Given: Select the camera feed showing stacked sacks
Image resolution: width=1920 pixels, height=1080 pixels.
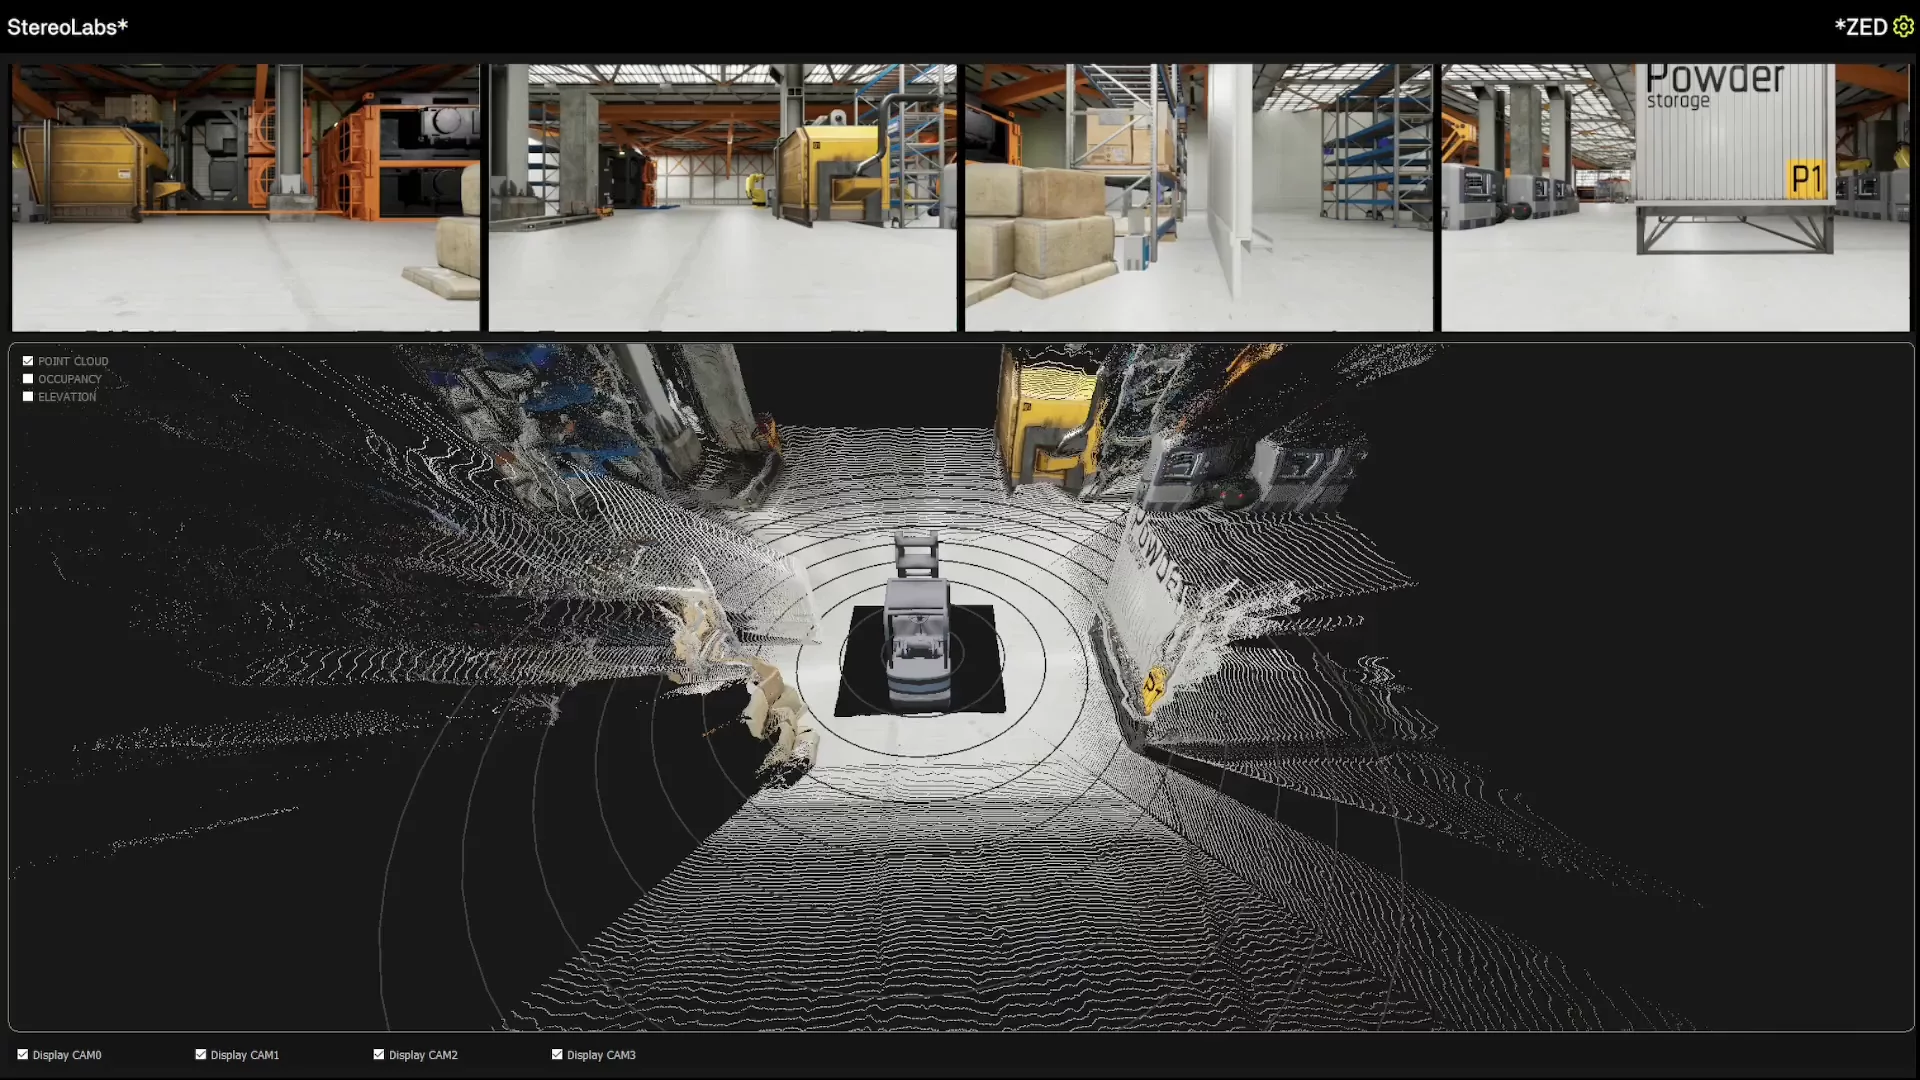Looking at the screenshot, I should click(1198, 197).
